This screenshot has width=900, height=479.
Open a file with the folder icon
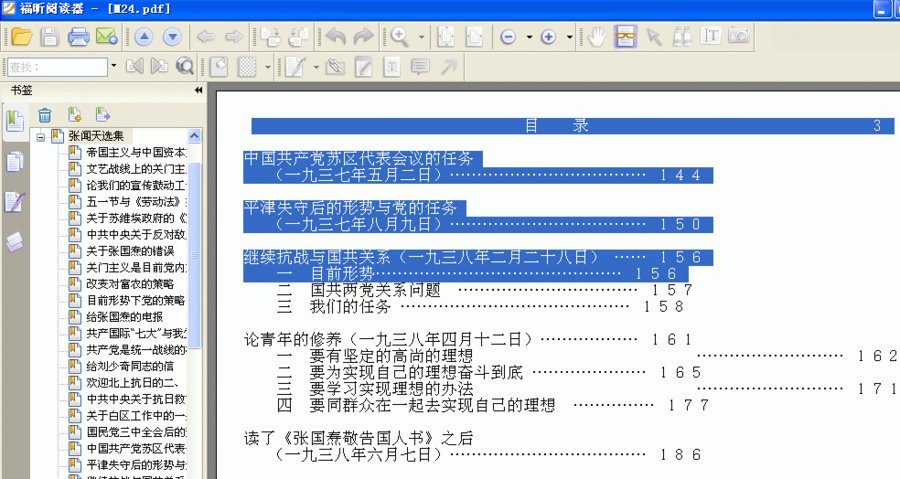click(22, 37)
